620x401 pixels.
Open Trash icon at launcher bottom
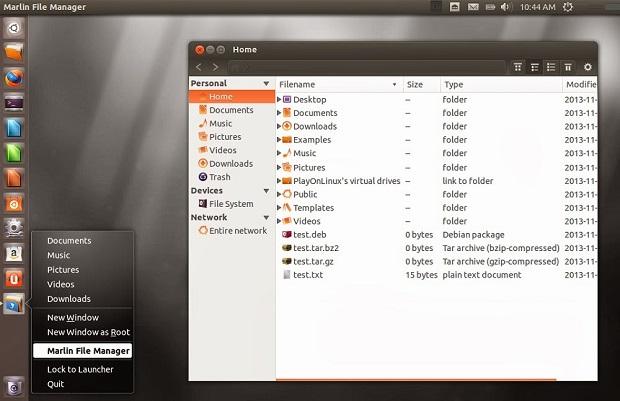pos(14,386)
